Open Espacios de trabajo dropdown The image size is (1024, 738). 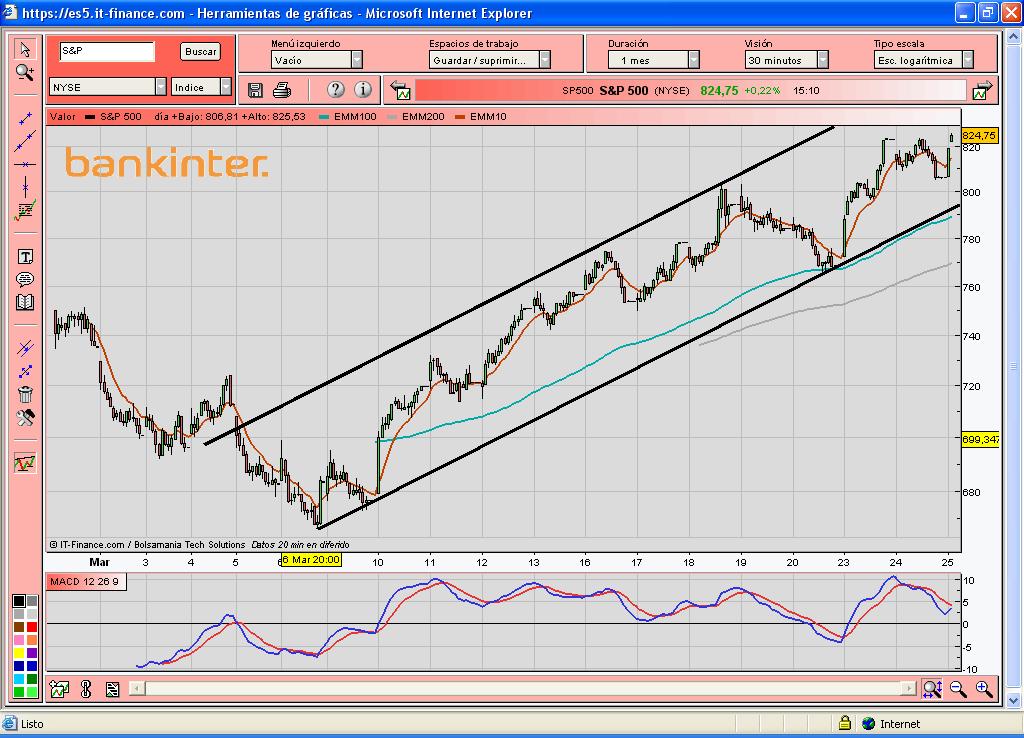pyautogui.click(x=490, y=60)
